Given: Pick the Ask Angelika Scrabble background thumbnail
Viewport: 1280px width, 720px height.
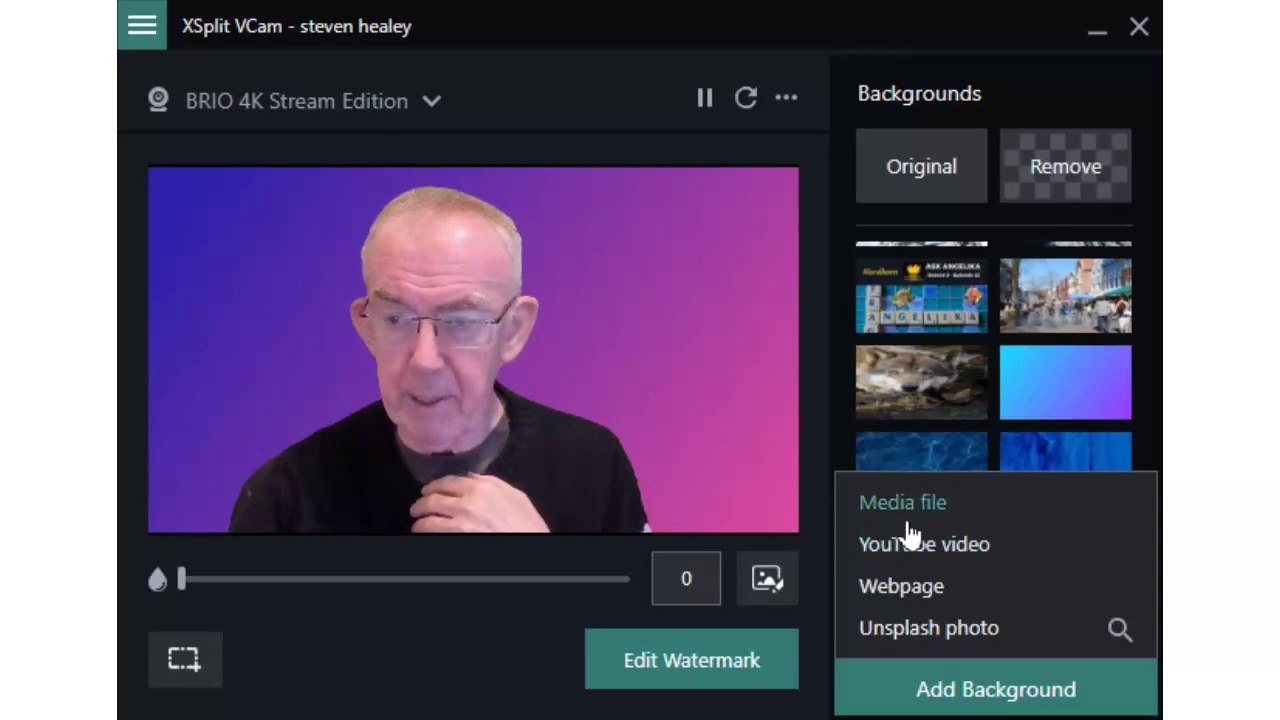Looking at the screenshot, I should (921, 295).
